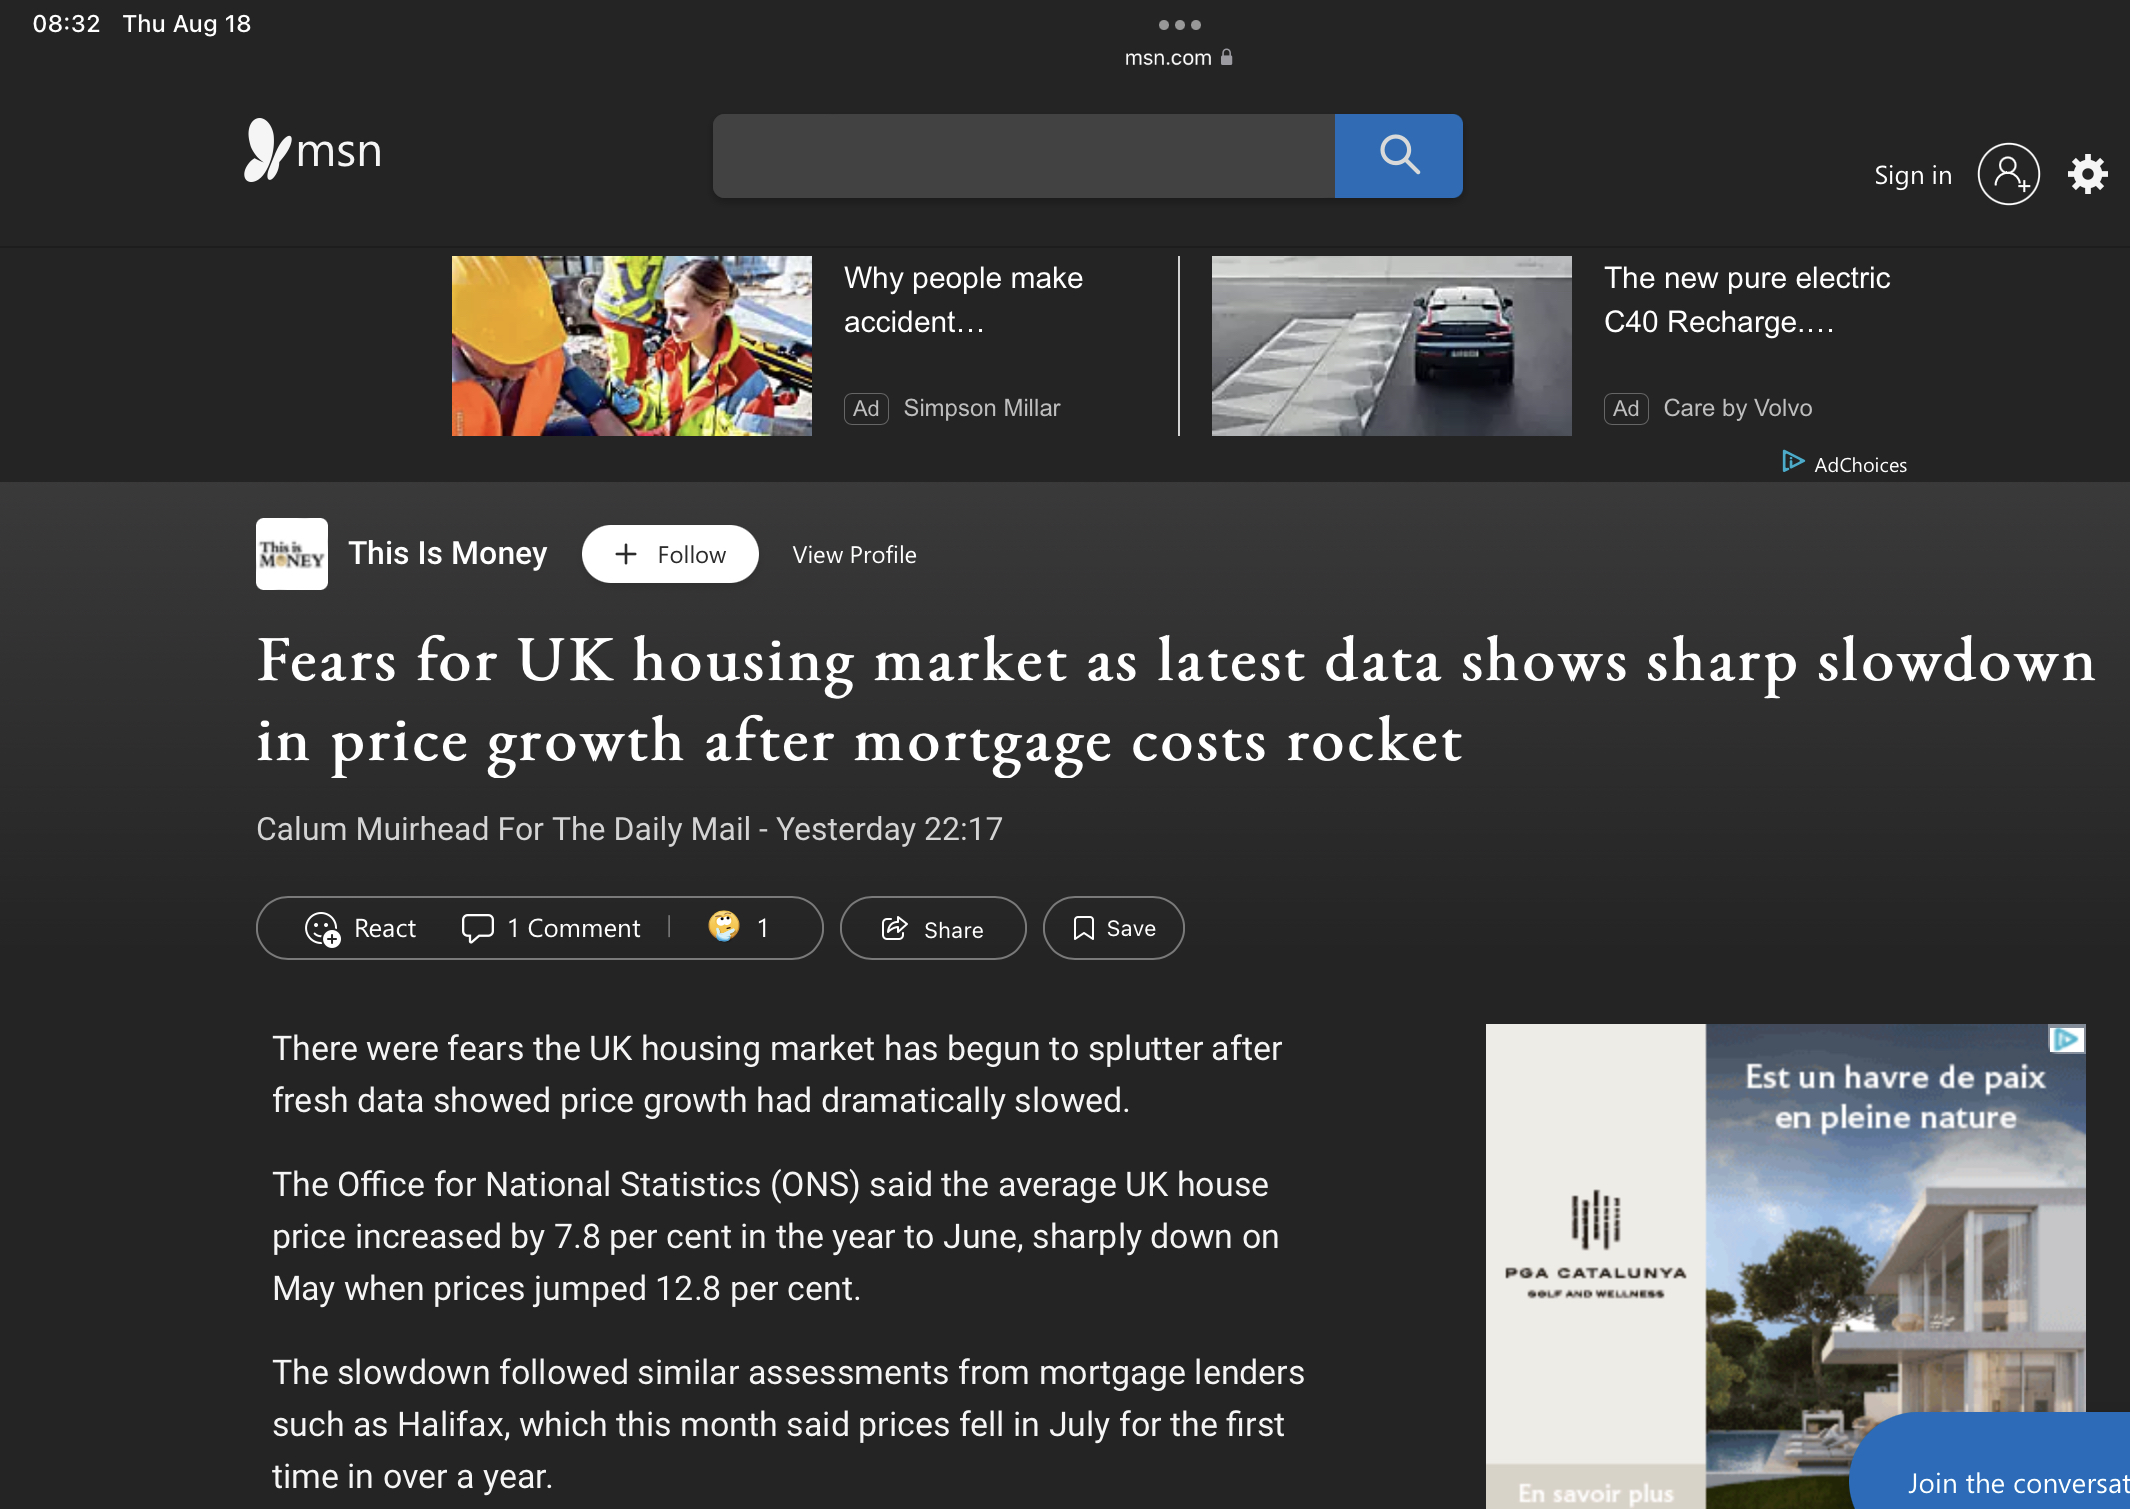The width and height of the screenshot is (2130, 1509).
Task: Open the accident claims ad thumbnail
Action: pos(632,346)
